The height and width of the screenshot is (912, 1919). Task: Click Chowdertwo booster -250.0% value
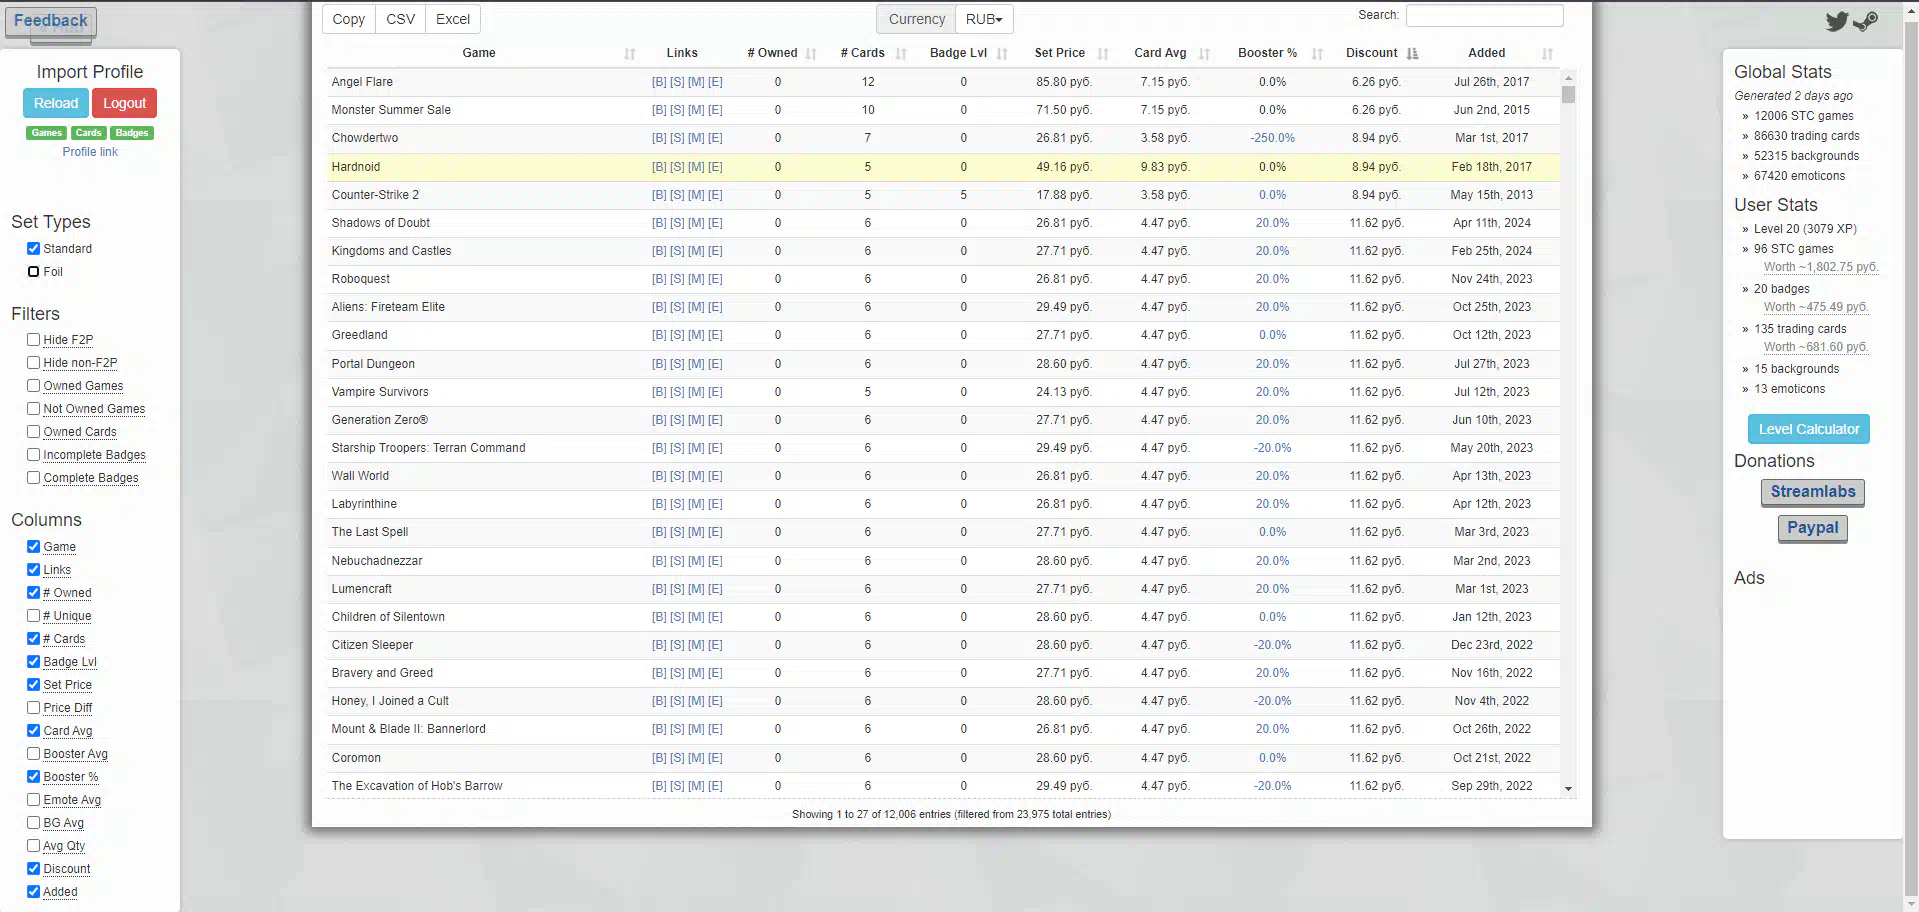[1272, 138]
